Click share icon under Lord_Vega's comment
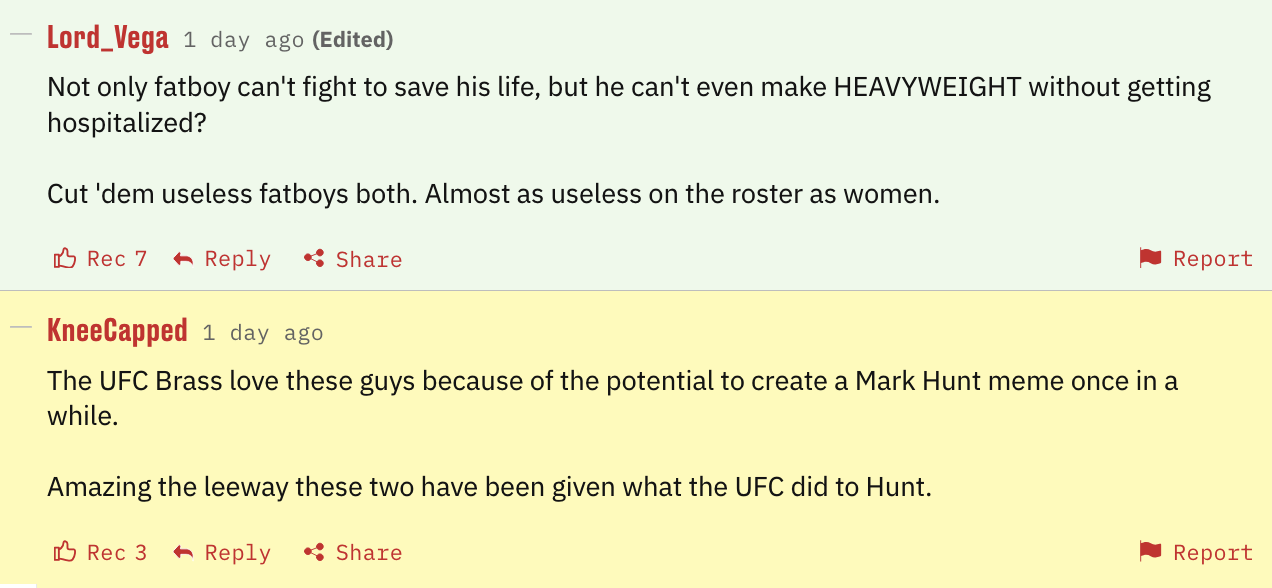Image resolution: width=1272 pixels, height=588 pixels. [x=314, y=259]
